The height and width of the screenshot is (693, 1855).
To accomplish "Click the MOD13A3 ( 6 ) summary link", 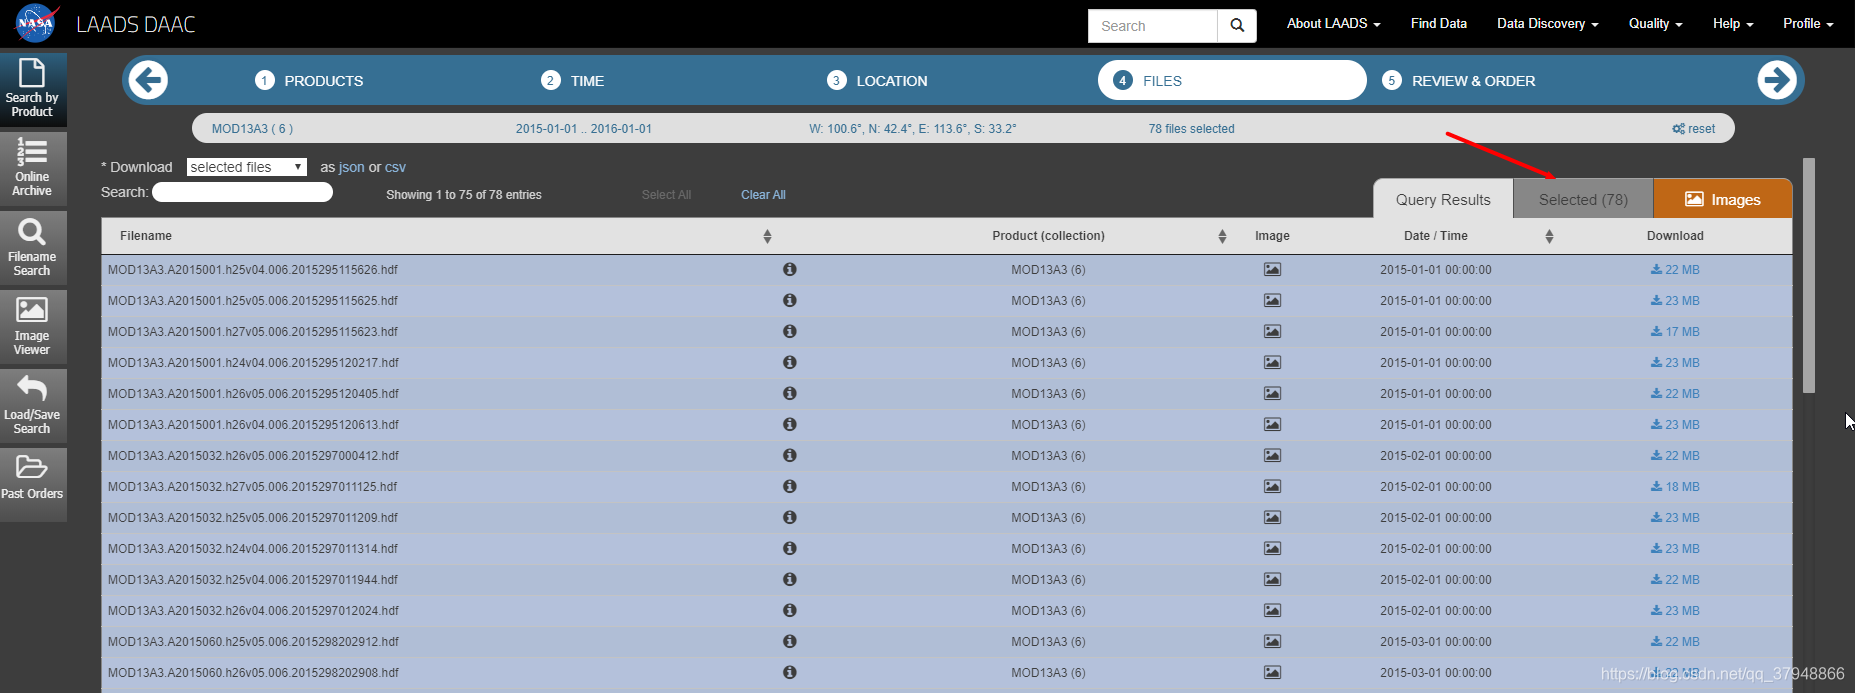I will pyautogui.click(x=252, y=129).
